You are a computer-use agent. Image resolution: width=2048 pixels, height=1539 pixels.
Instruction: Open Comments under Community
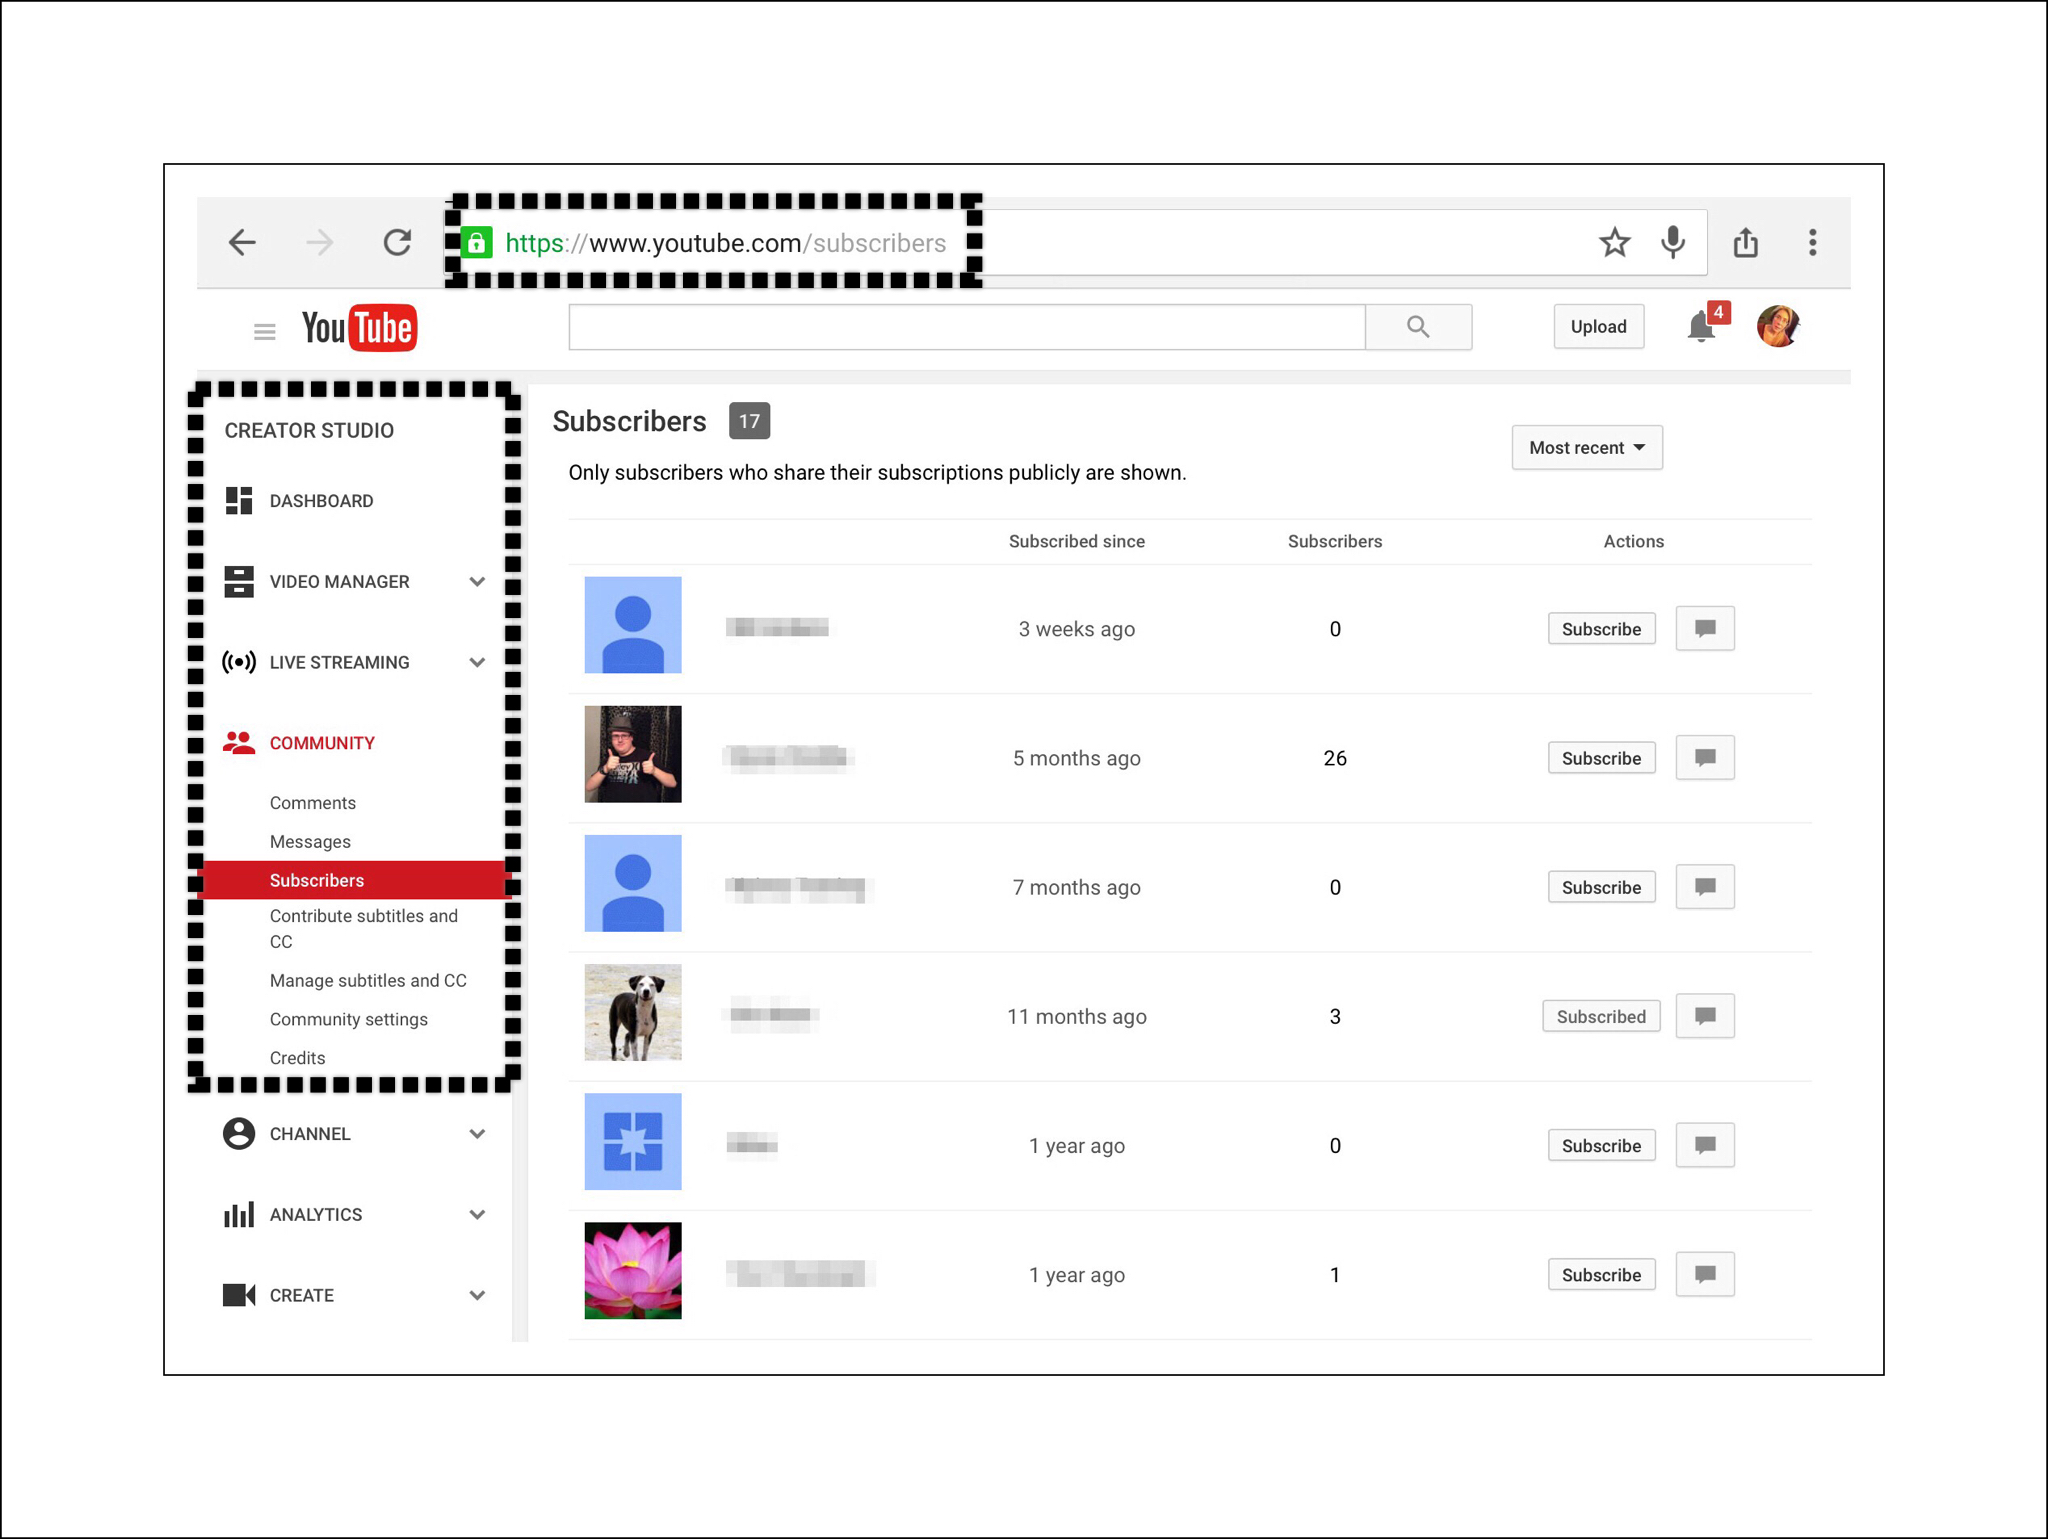[x=312, y=802]
